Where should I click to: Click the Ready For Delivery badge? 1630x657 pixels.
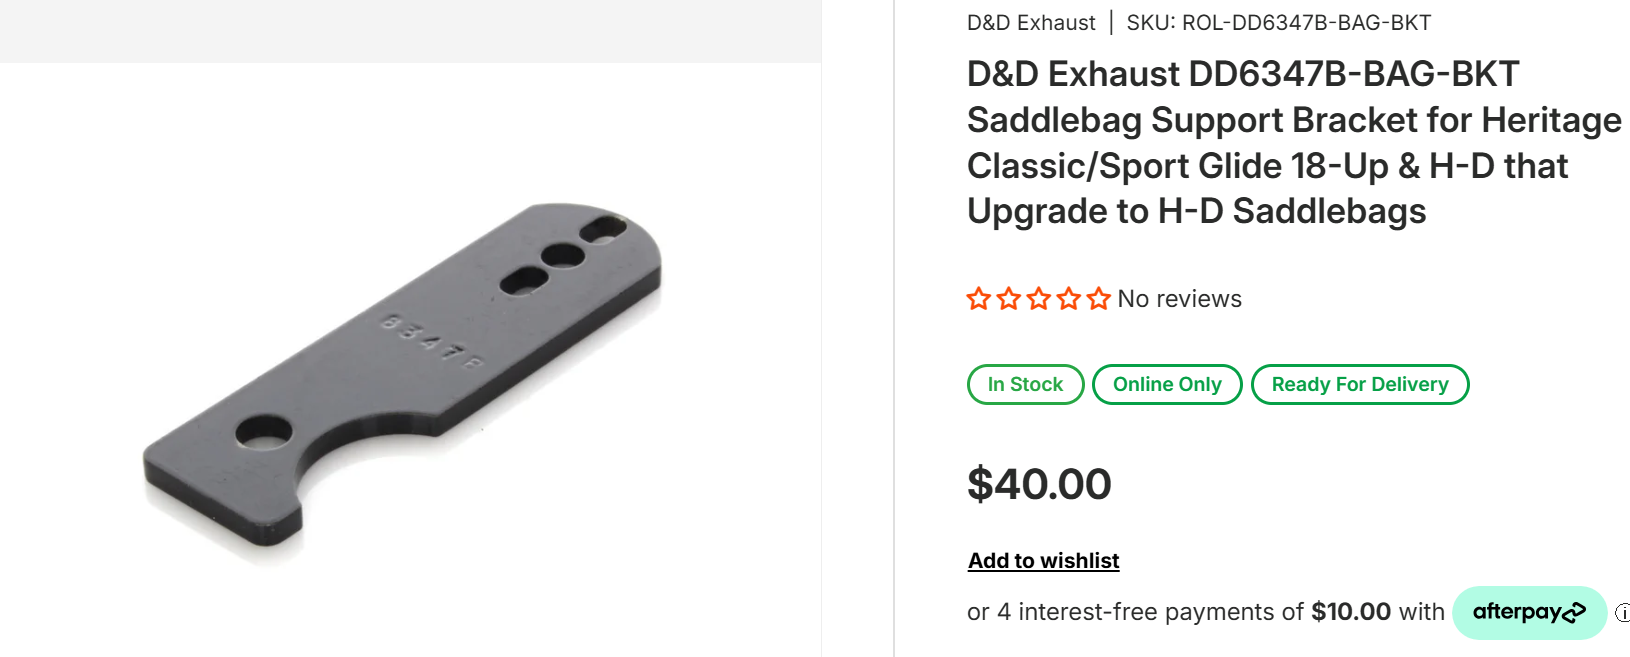pos(1359,385)
